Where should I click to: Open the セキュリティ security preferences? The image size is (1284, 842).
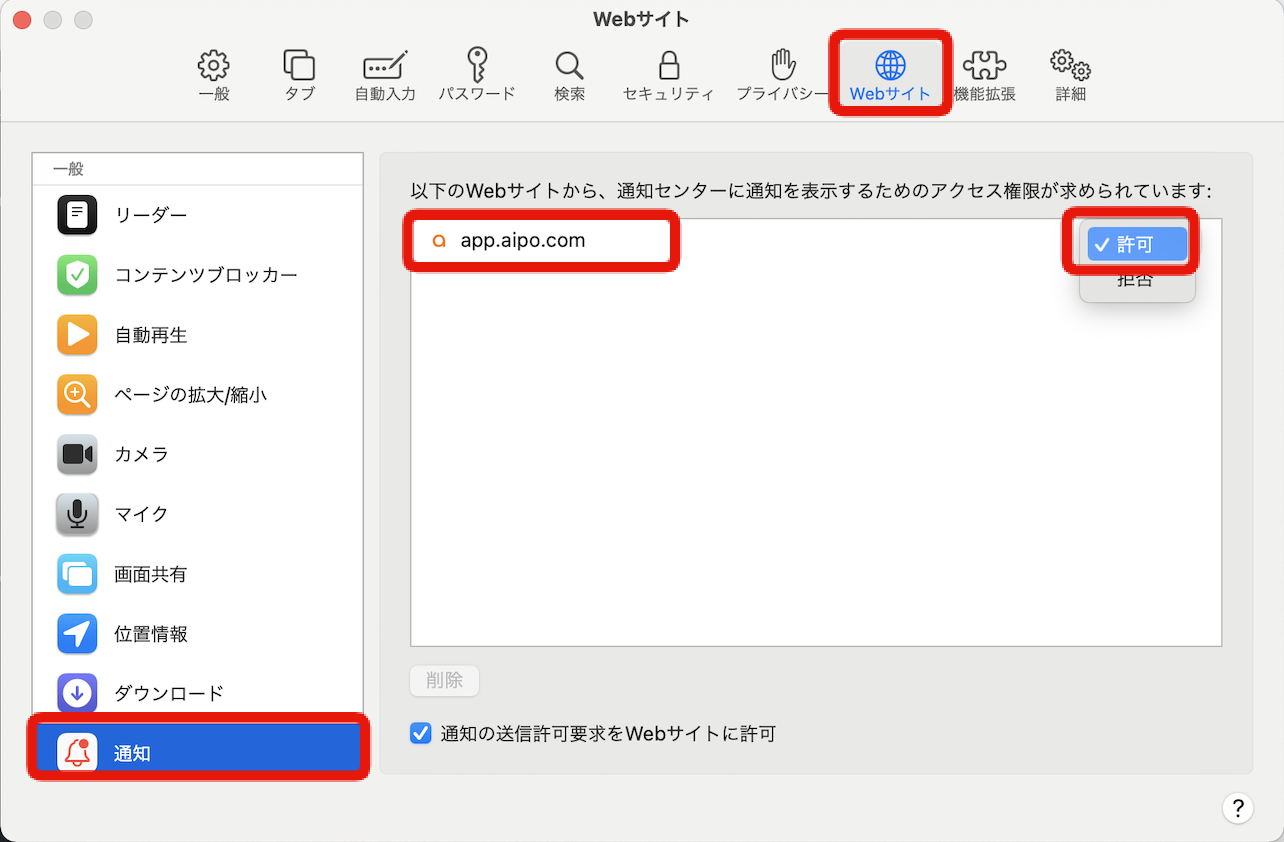pos(668,76)
